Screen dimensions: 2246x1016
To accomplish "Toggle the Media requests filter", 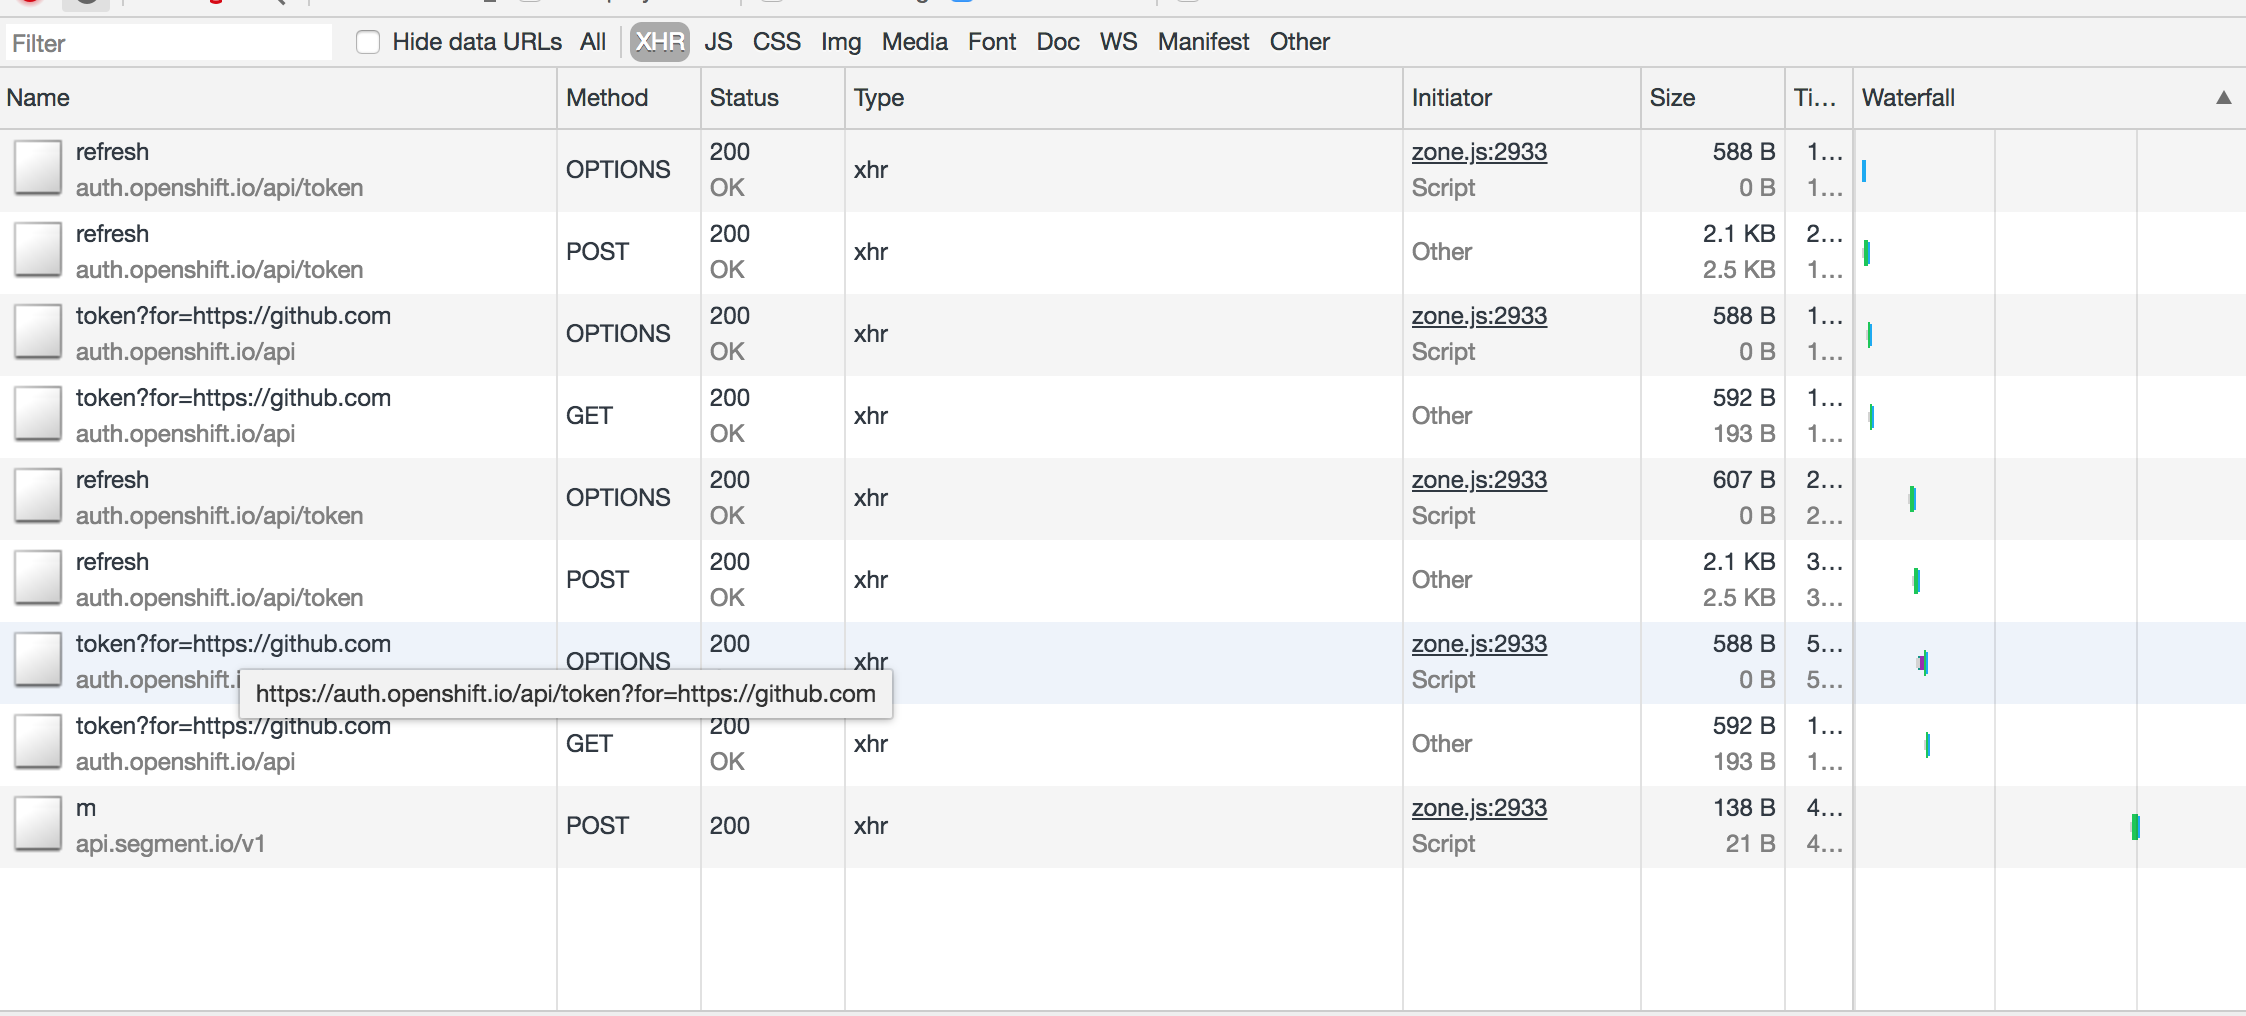I will point(913,42).
